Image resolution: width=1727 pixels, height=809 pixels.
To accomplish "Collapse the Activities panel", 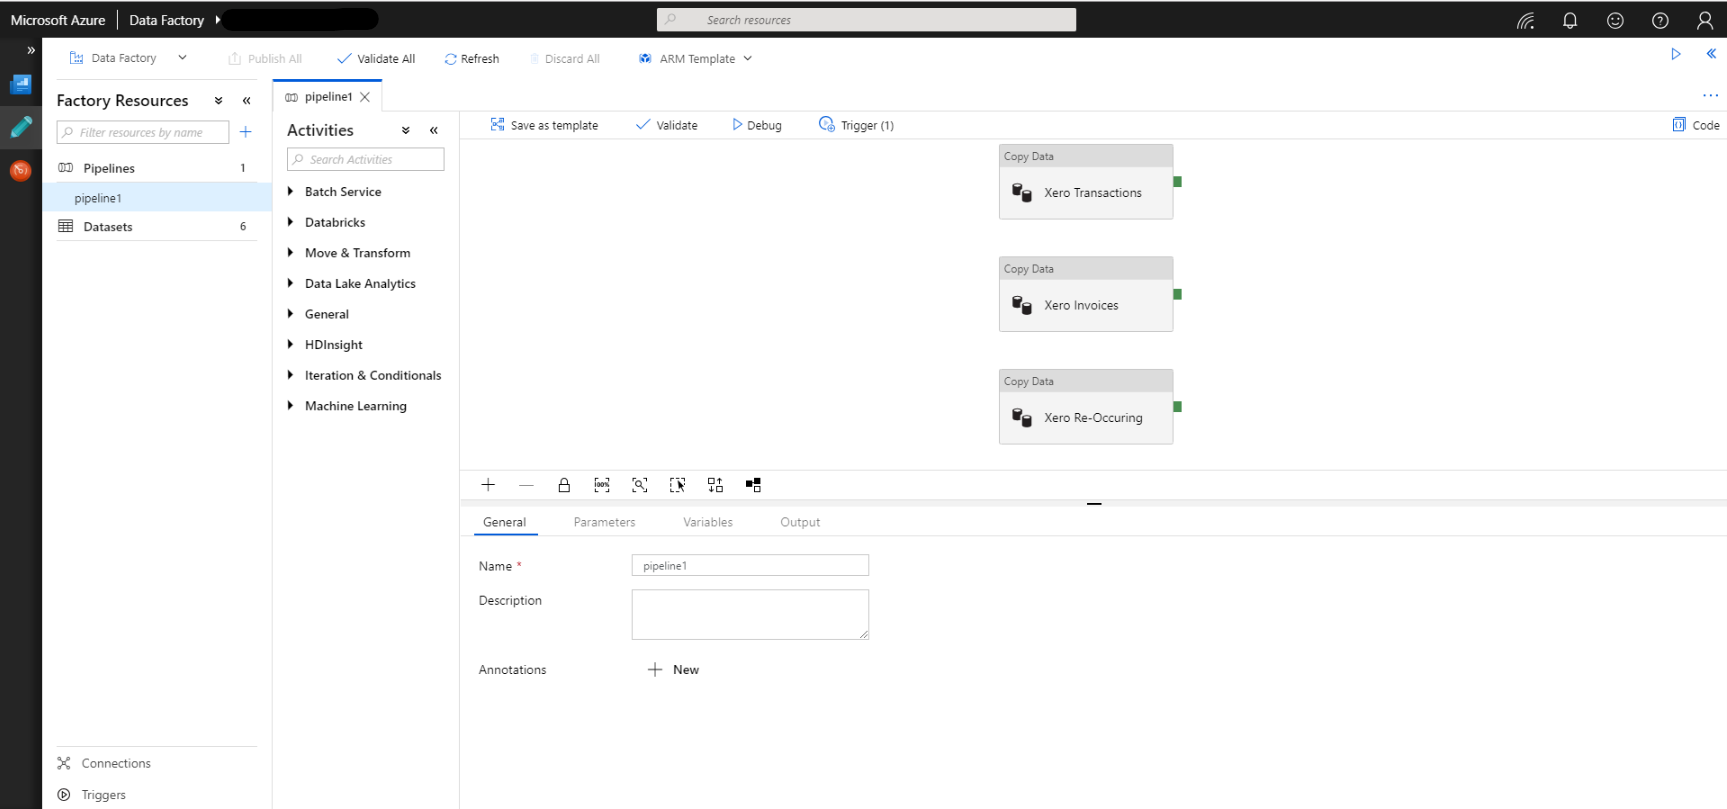I will click(x=434, y=131).
